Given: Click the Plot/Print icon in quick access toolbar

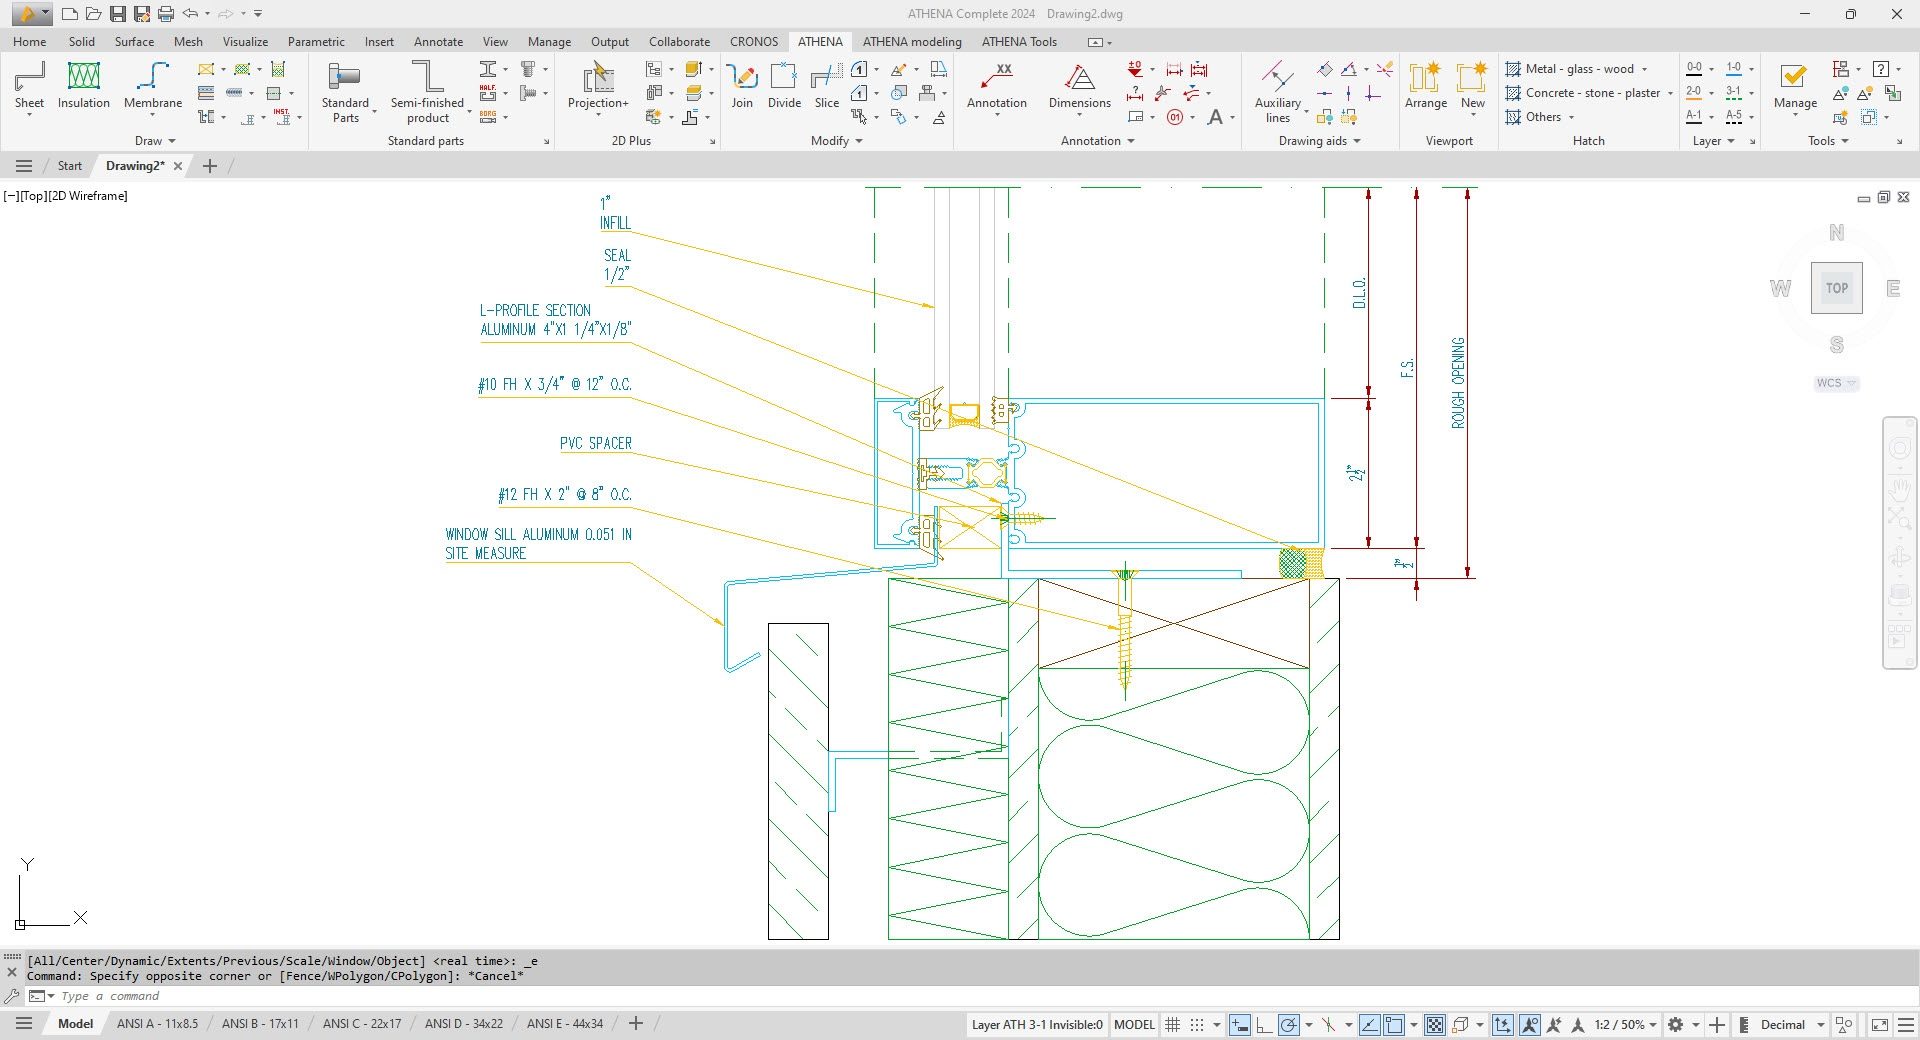Looking at the screenshot, I should [166, 14].
